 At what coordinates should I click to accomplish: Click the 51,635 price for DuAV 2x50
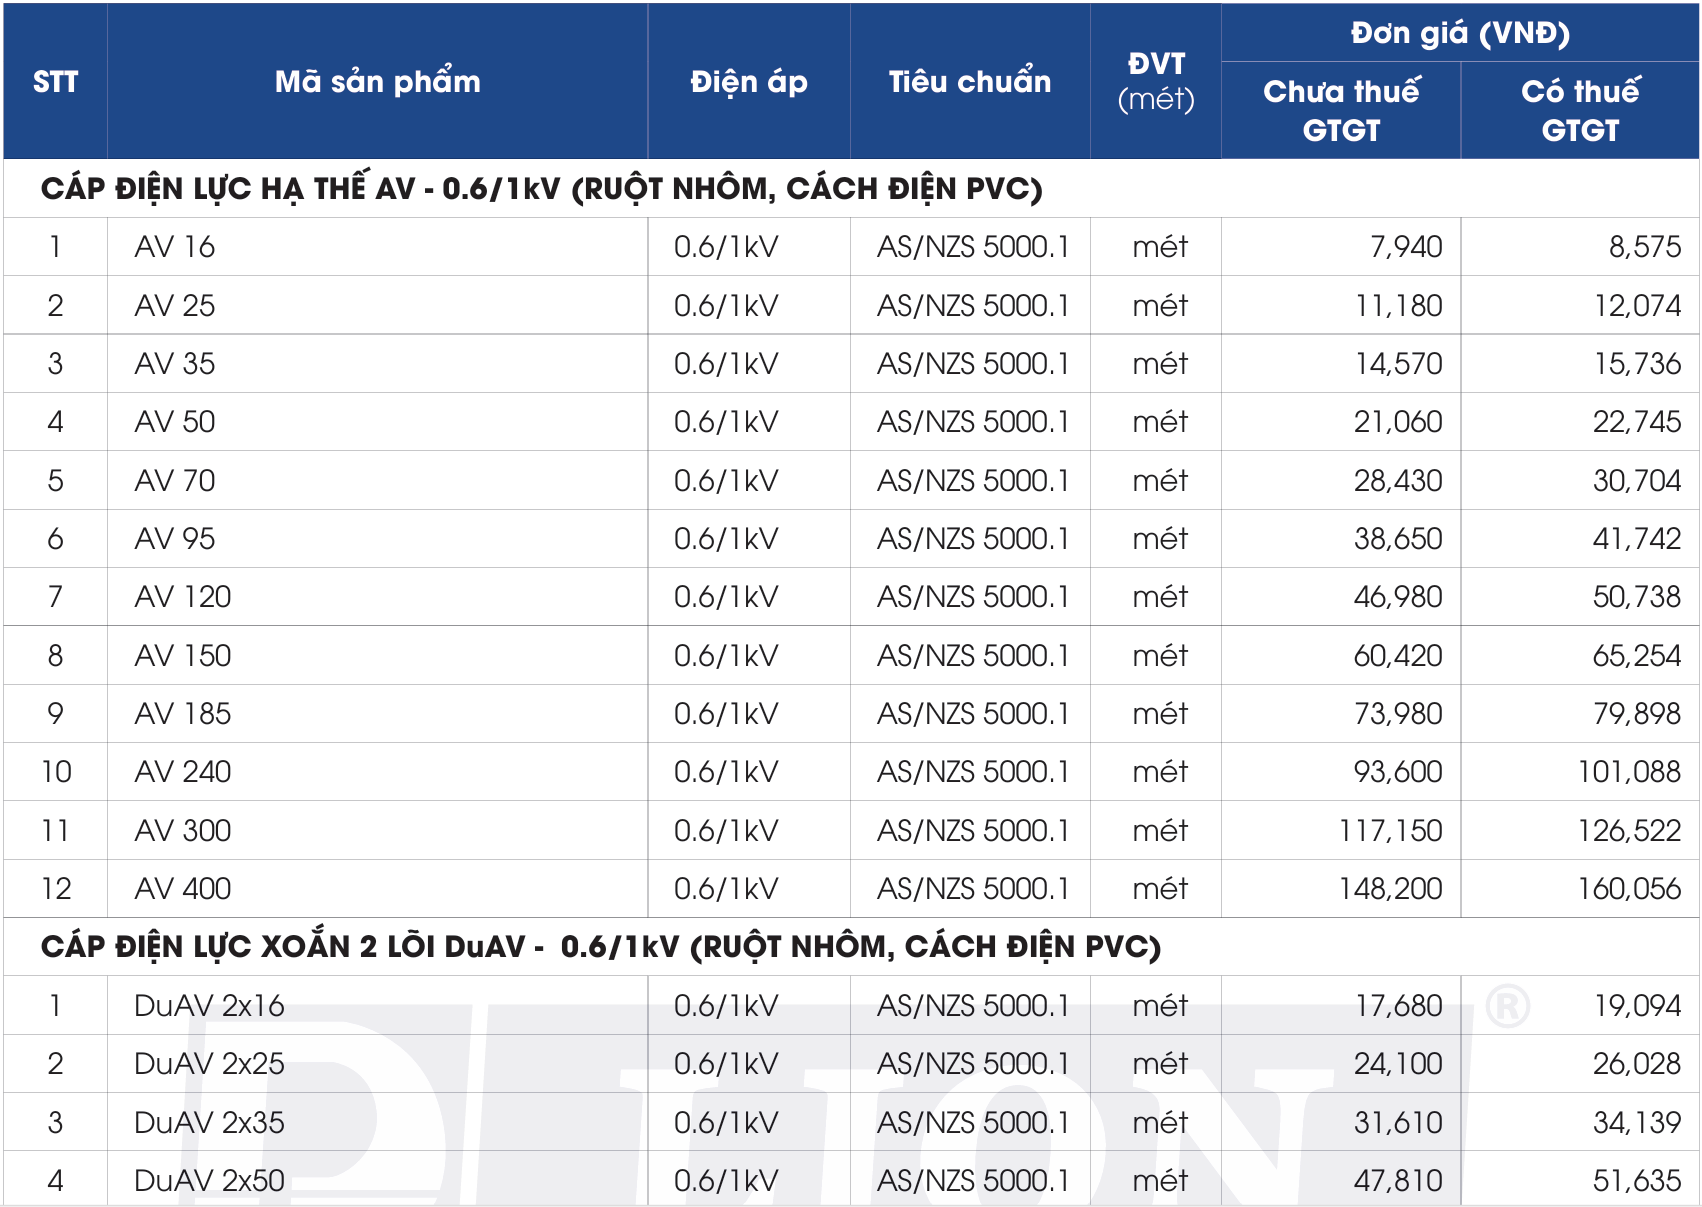(x=1637, y=1181)
